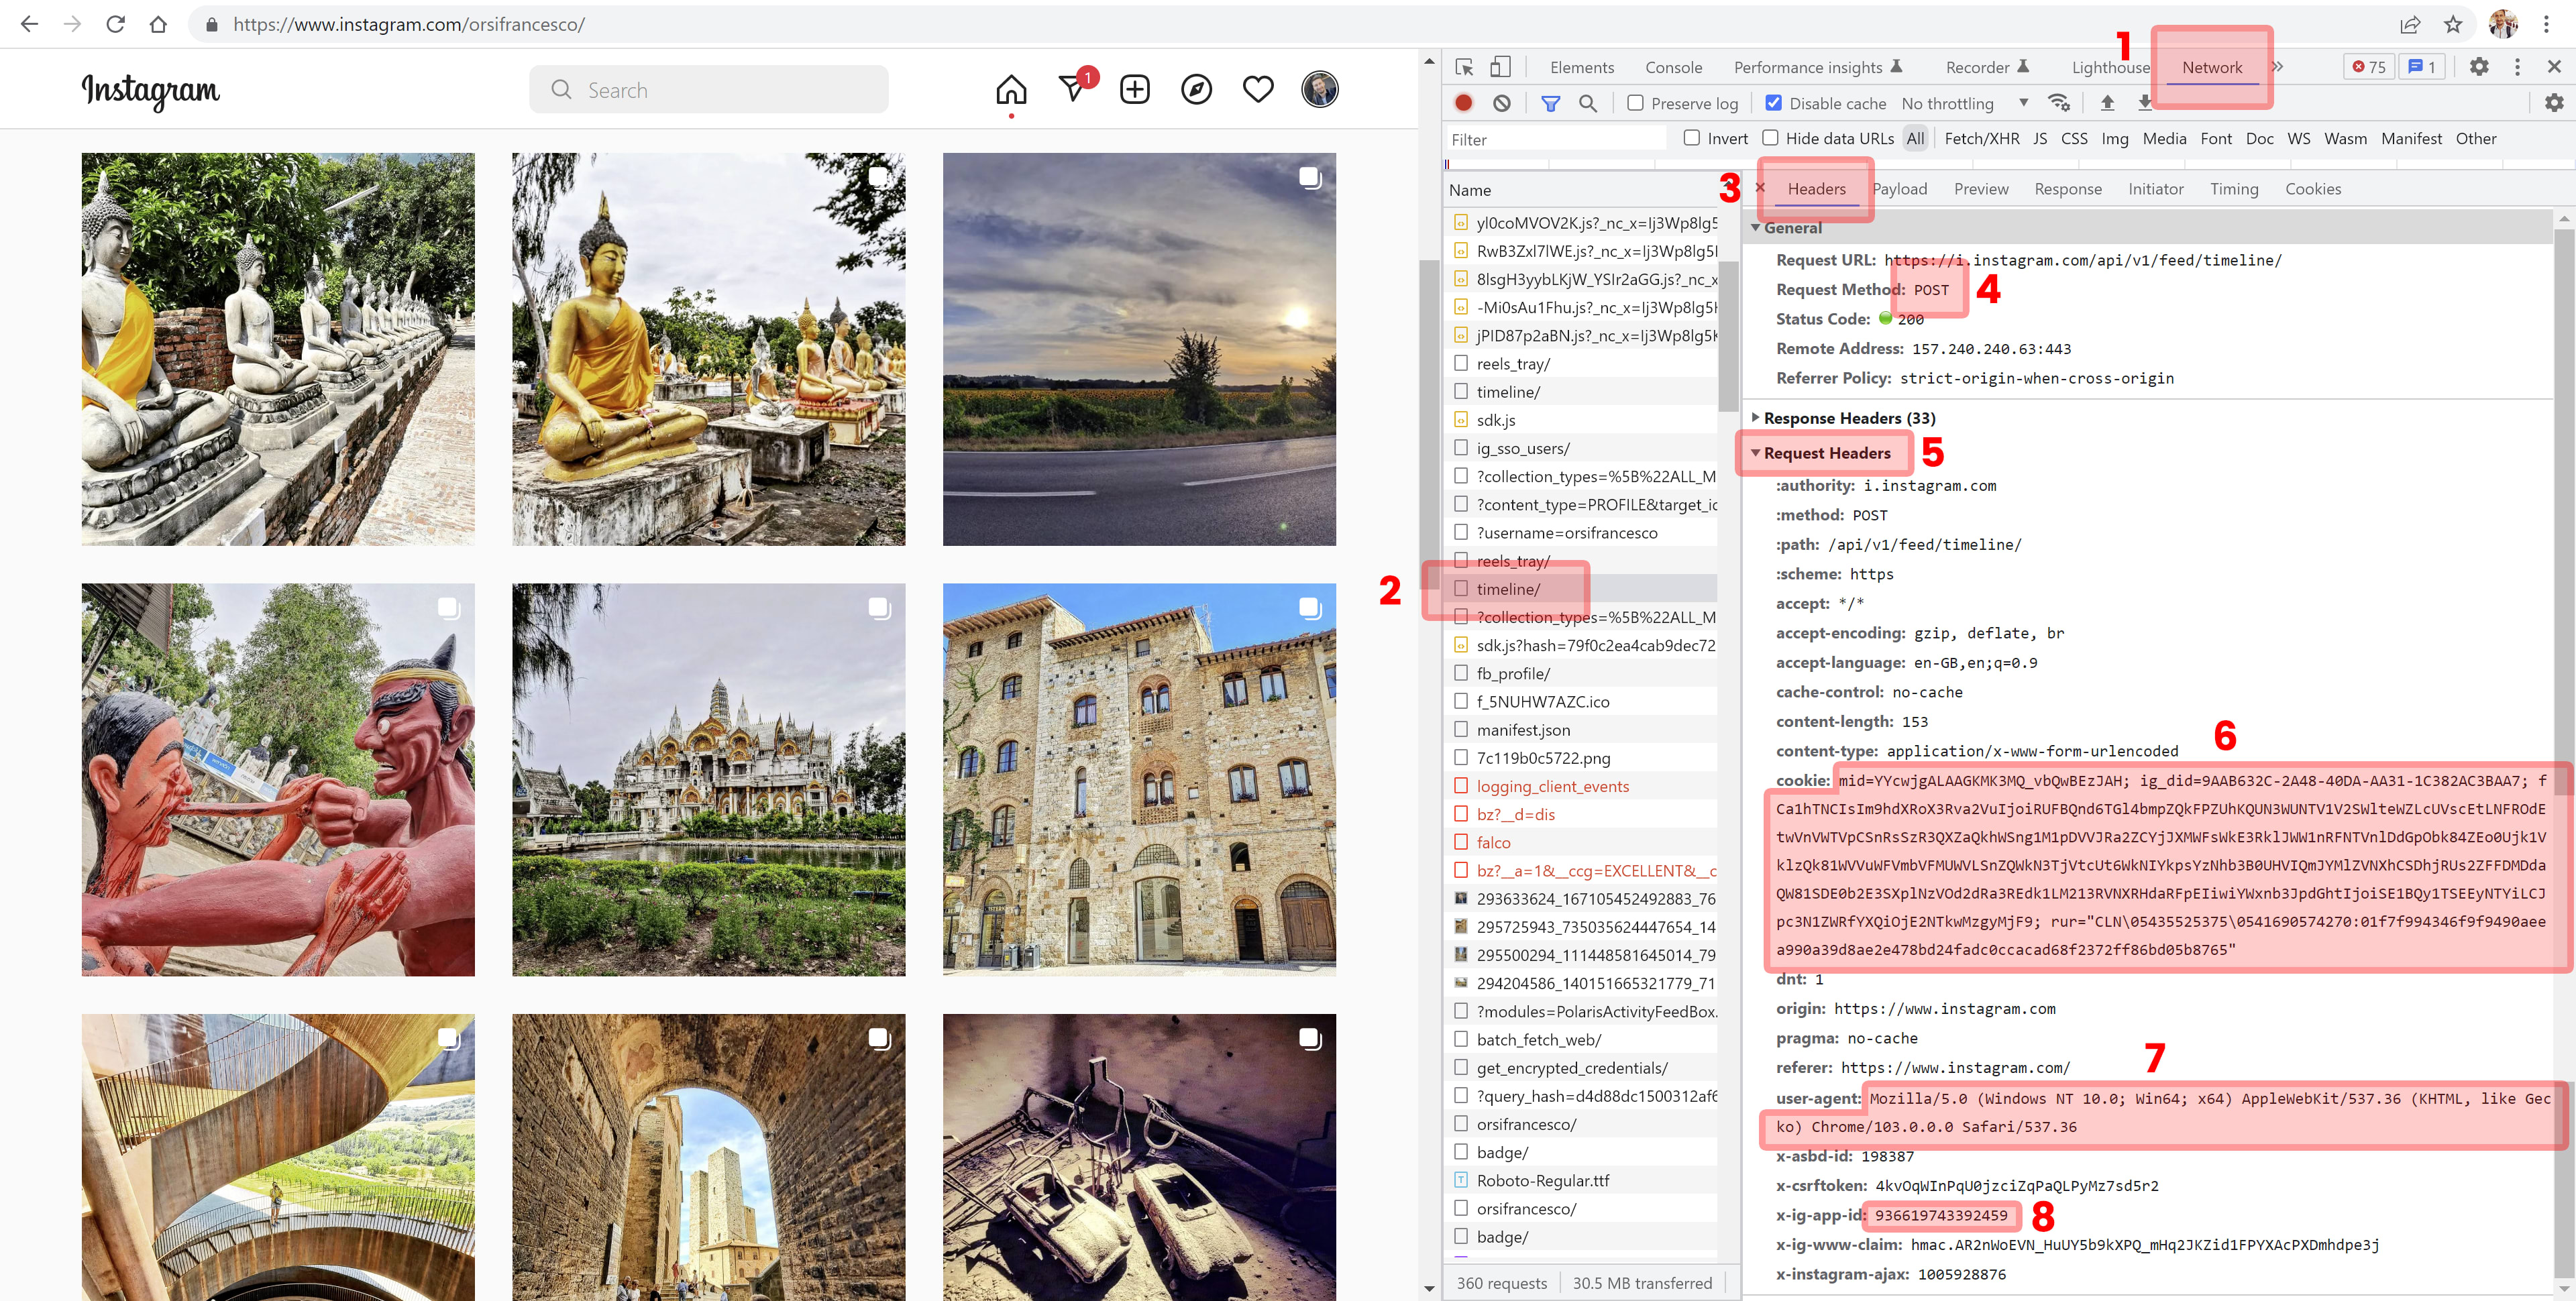Collapse the Request Headers section
The height and width of the screenshot is (1301, 2576).
click(1754, 453)
